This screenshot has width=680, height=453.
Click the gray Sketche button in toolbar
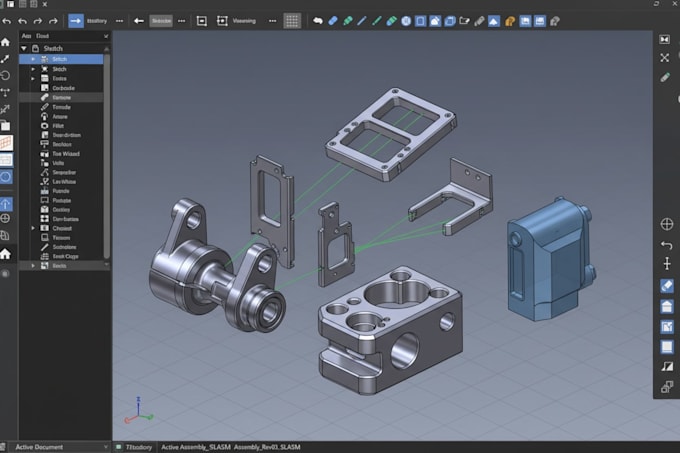[x=161, y=21]
